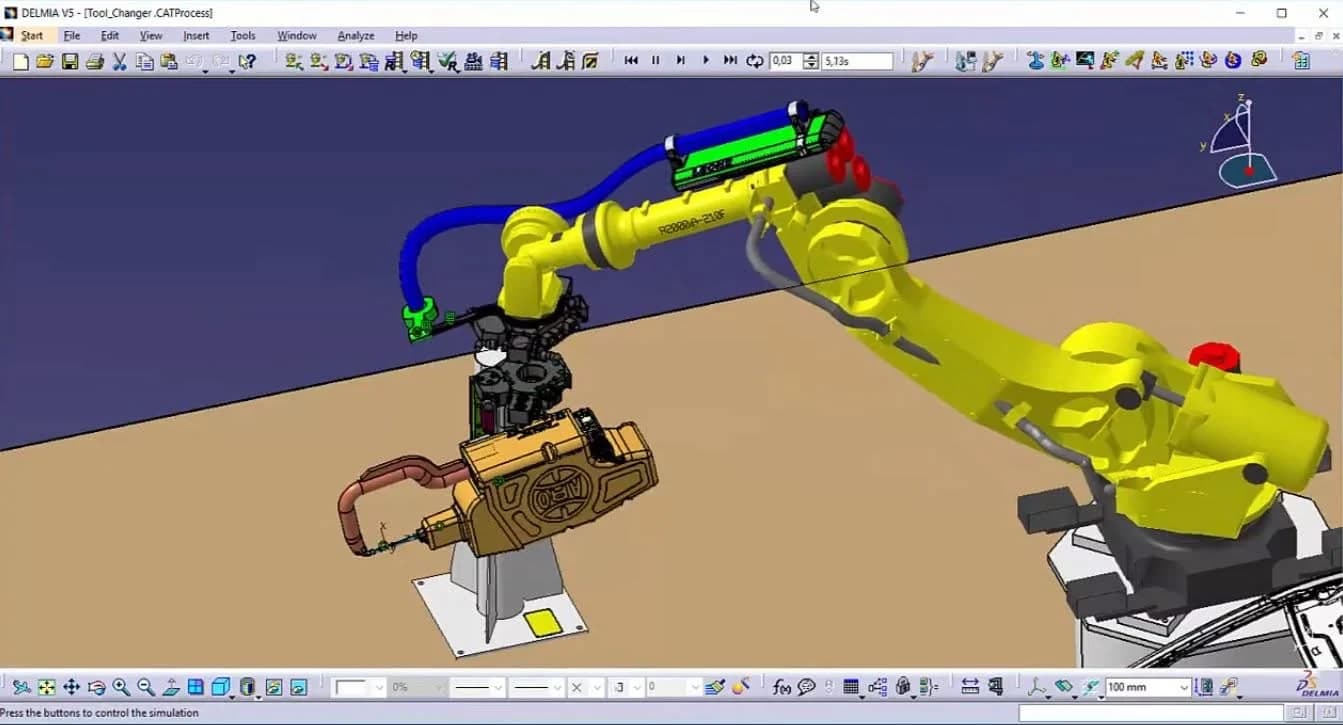Print using the printer icon
The height and width of the screenshot is (725, 1343).
coord(95,61)
